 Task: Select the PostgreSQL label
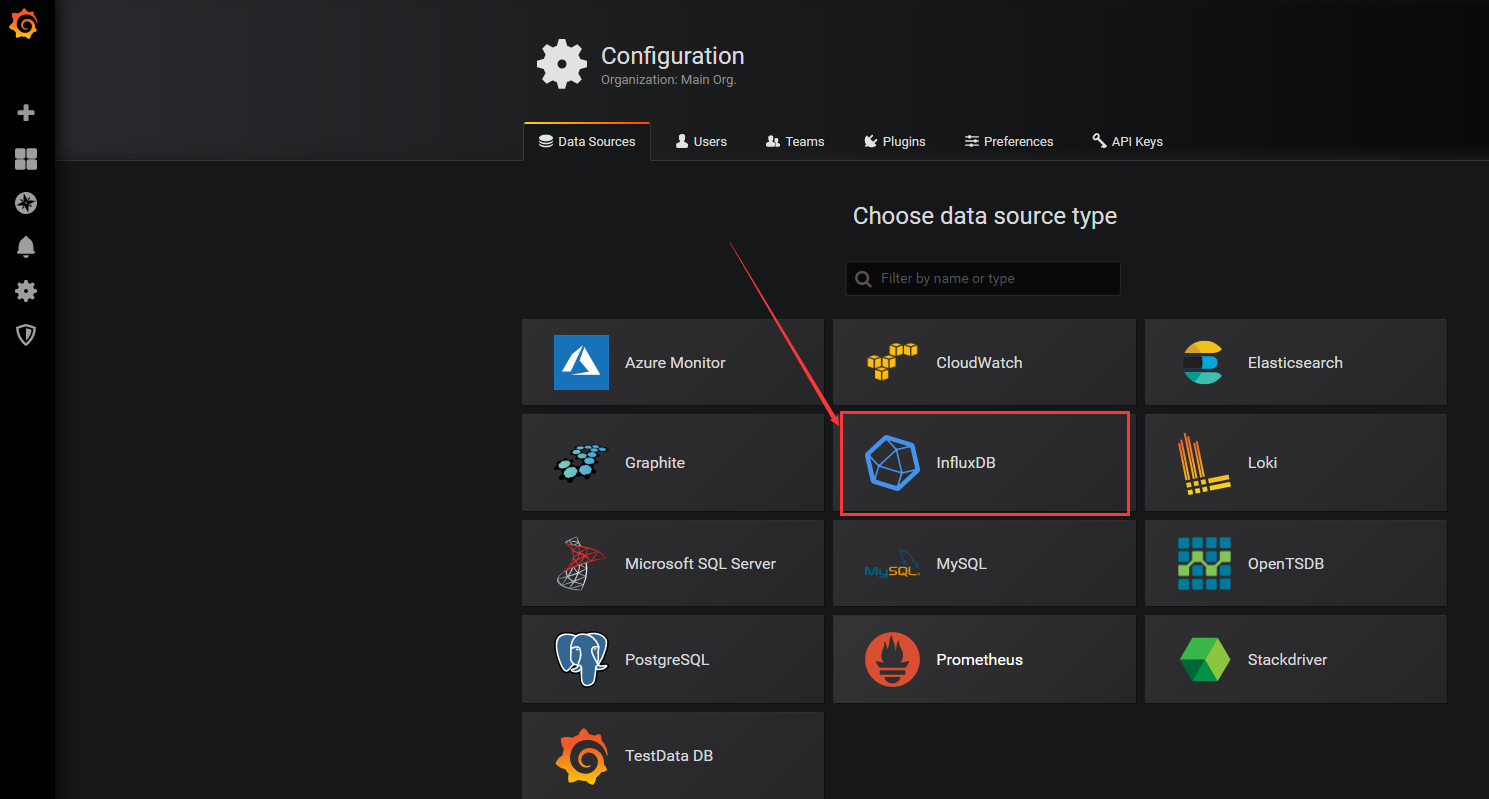coord(667,660)
